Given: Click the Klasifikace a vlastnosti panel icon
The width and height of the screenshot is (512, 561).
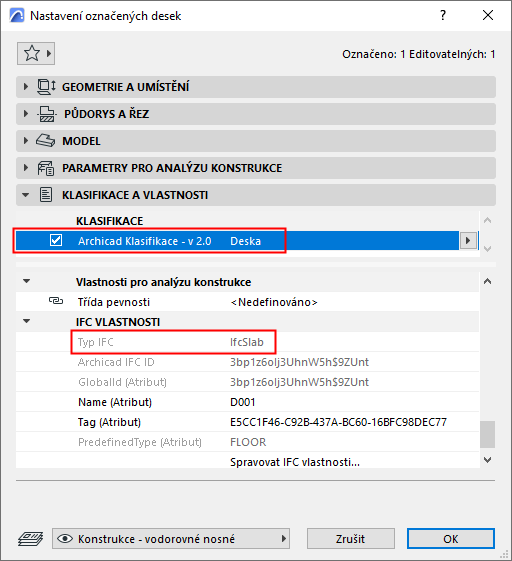Looking at the screenshot, I should pos(46,195).
